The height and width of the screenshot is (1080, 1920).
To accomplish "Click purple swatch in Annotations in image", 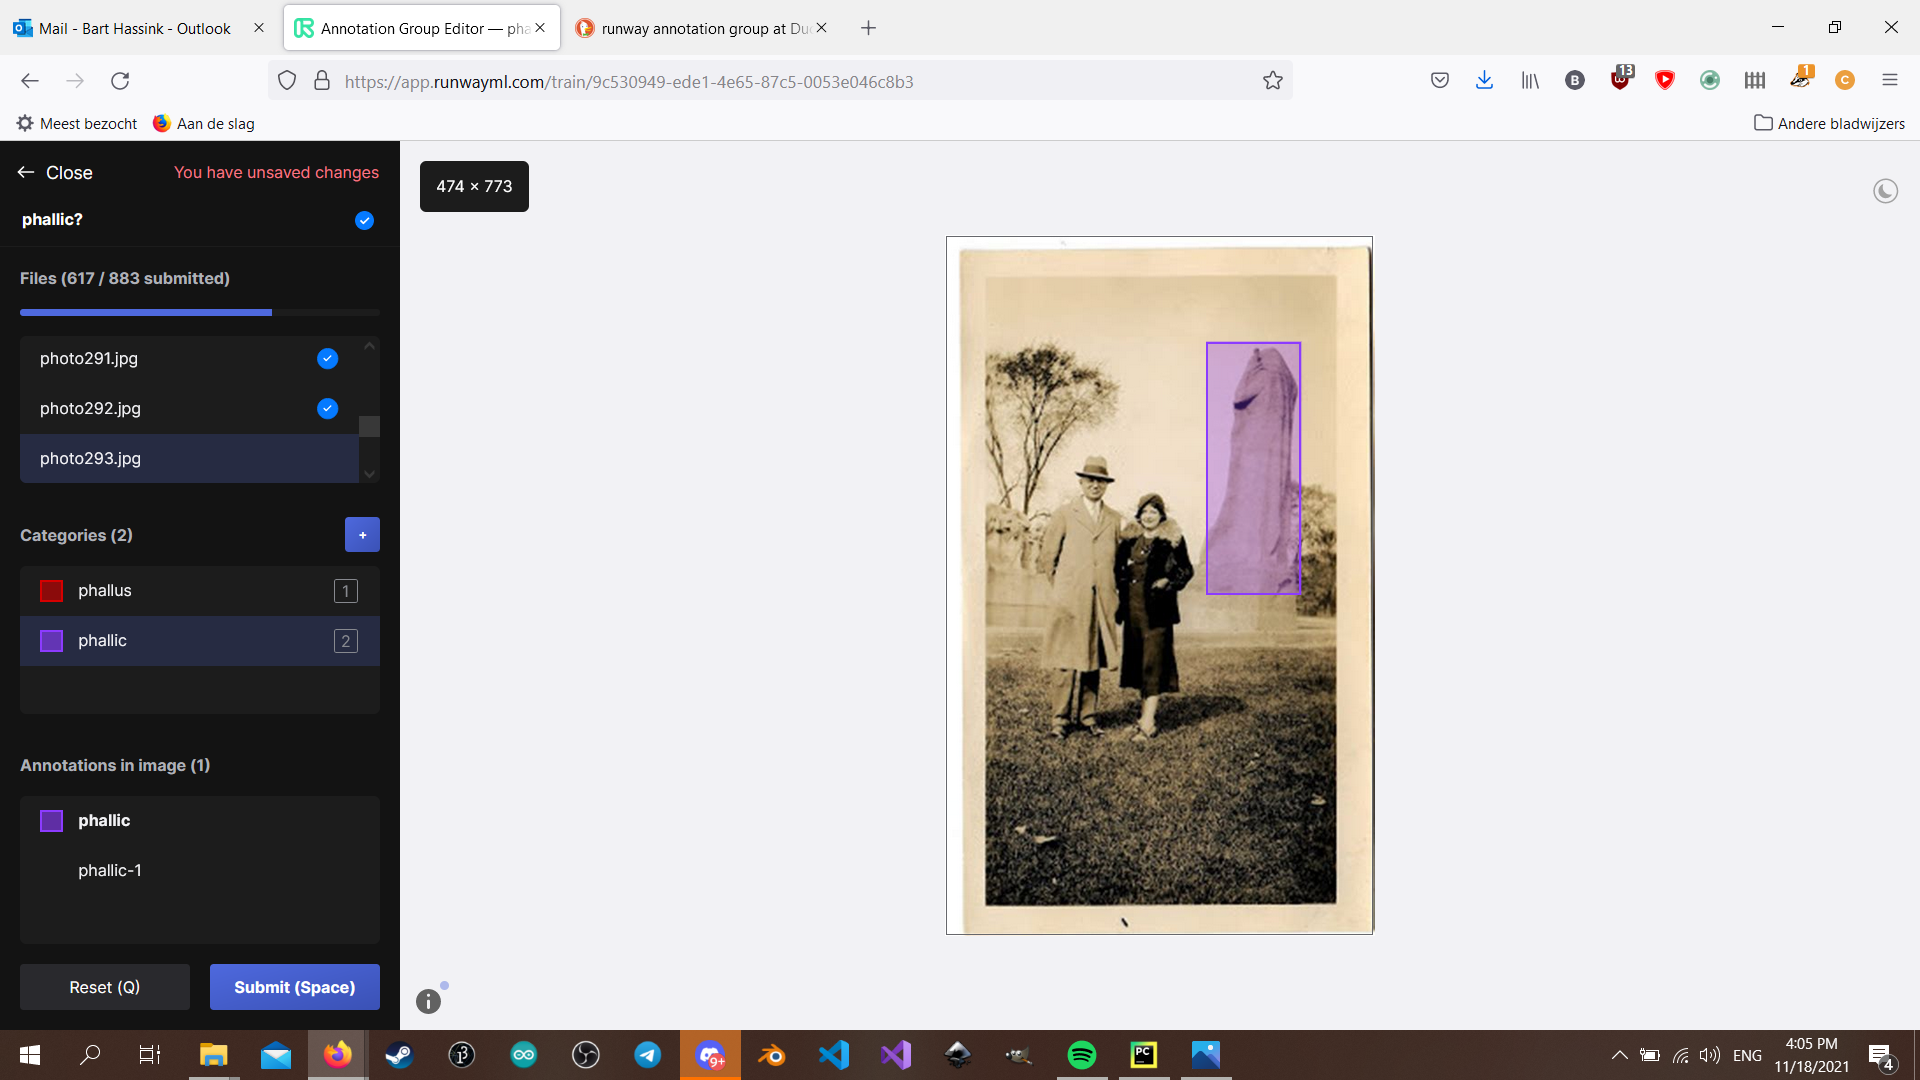I will 51,821.
